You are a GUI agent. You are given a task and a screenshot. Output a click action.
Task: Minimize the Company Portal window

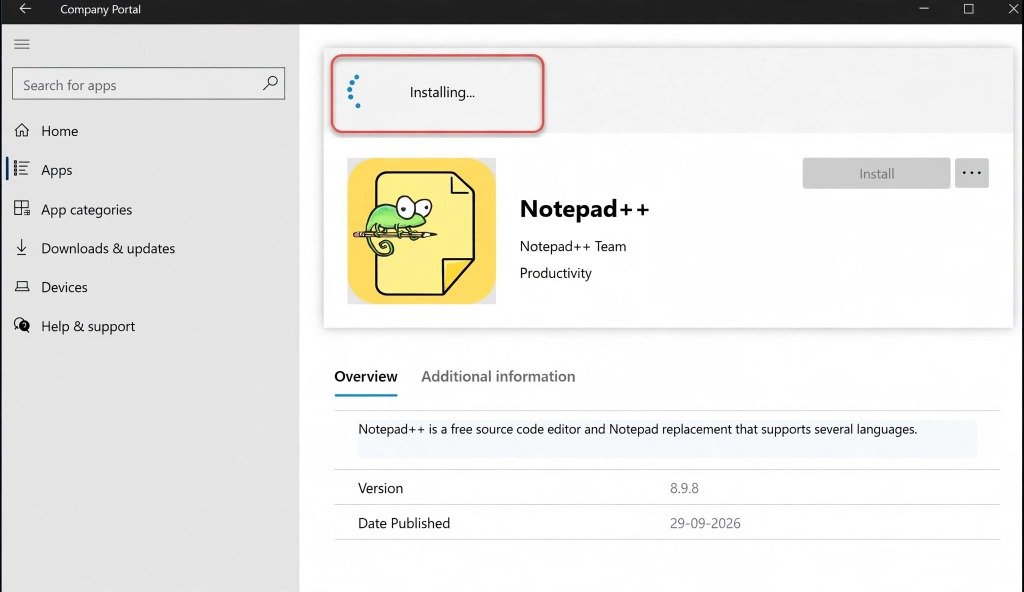924,9
